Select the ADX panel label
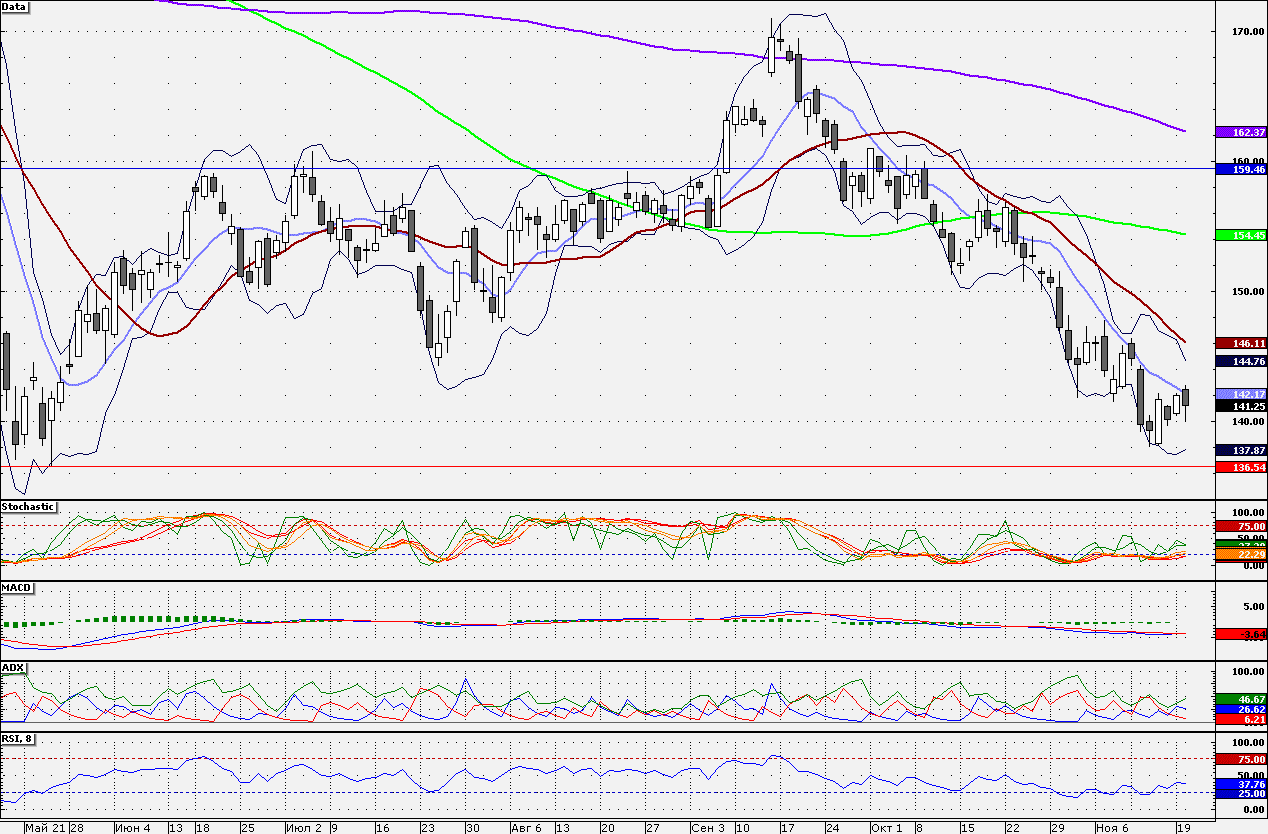 (x=13, y=667)
